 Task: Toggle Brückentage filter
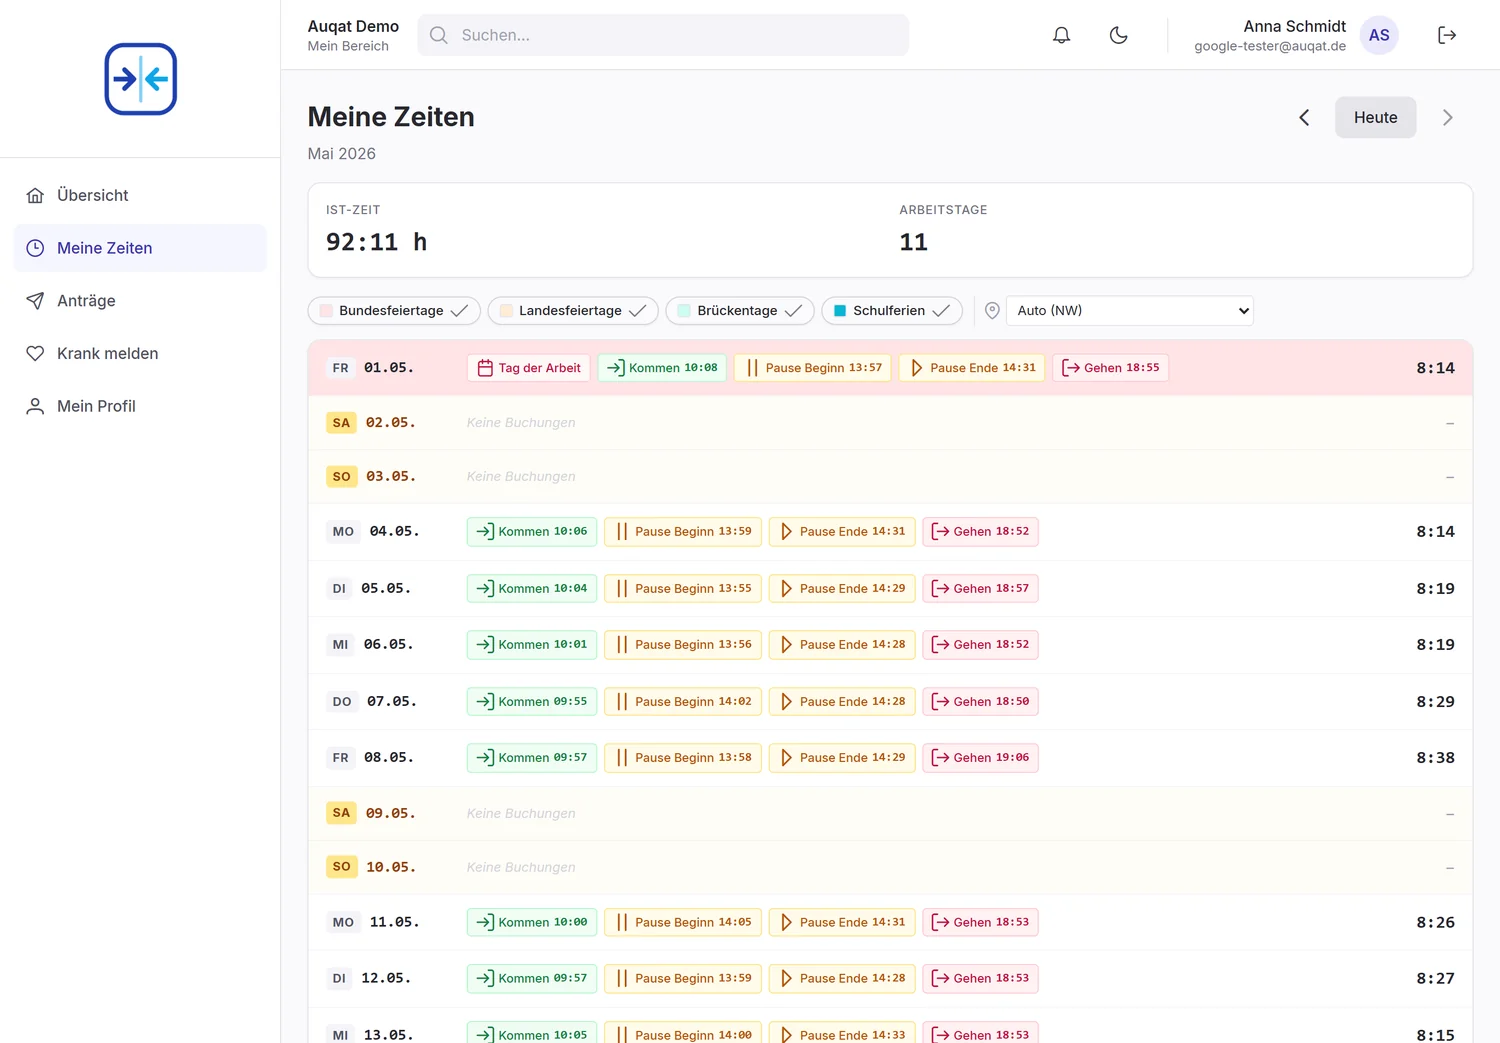(x=740, y=311)
